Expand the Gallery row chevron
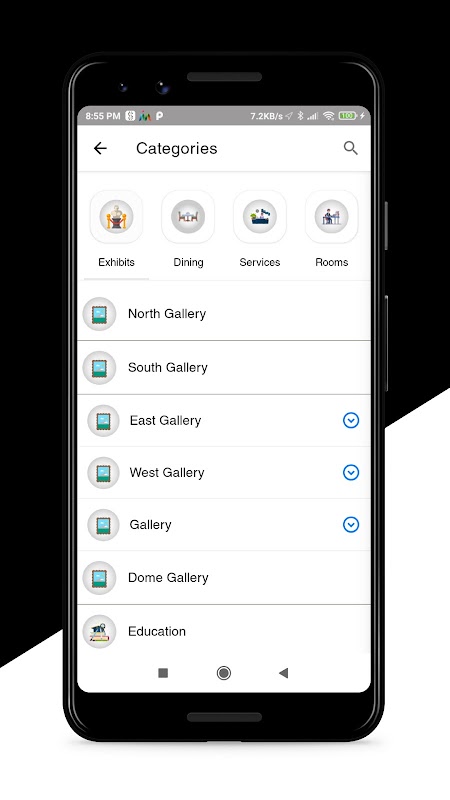This screenshot has width=450, height=800. tap(351, 524)
